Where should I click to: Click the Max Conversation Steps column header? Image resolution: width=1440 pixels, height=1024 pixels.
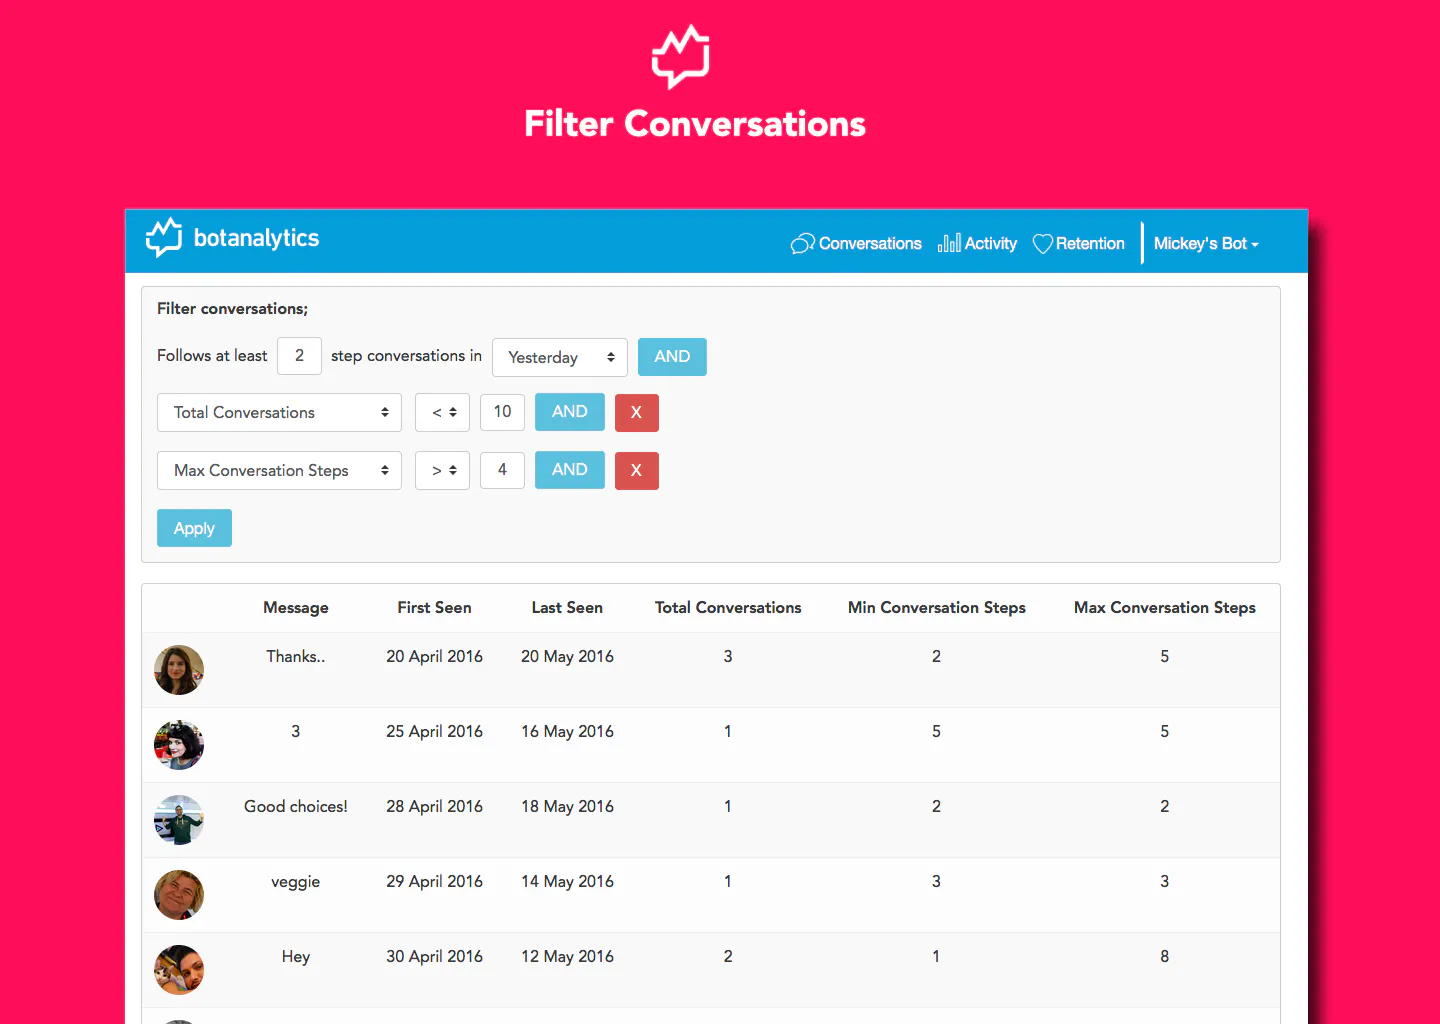click(1165, 607)
